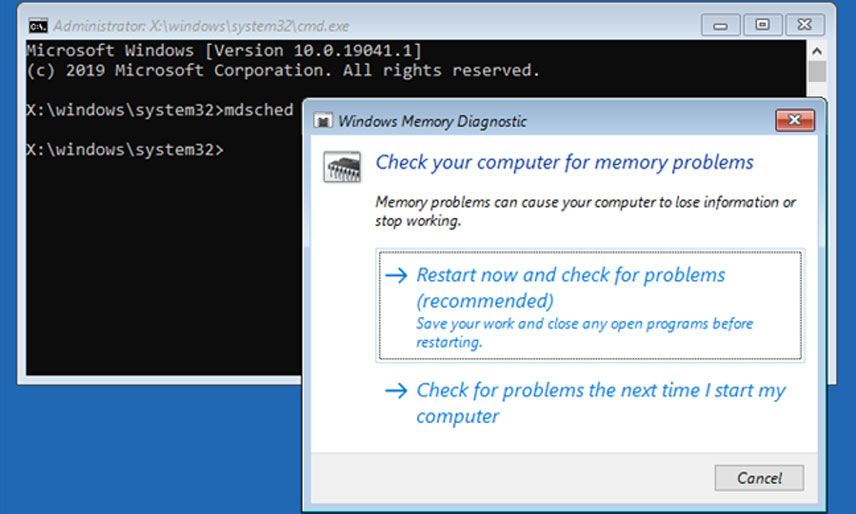The image size is (856, 514).
Task: Click the 'Windows Memory Diagnostic' title text
Action: pyautogui.click(x=432, y=121)
